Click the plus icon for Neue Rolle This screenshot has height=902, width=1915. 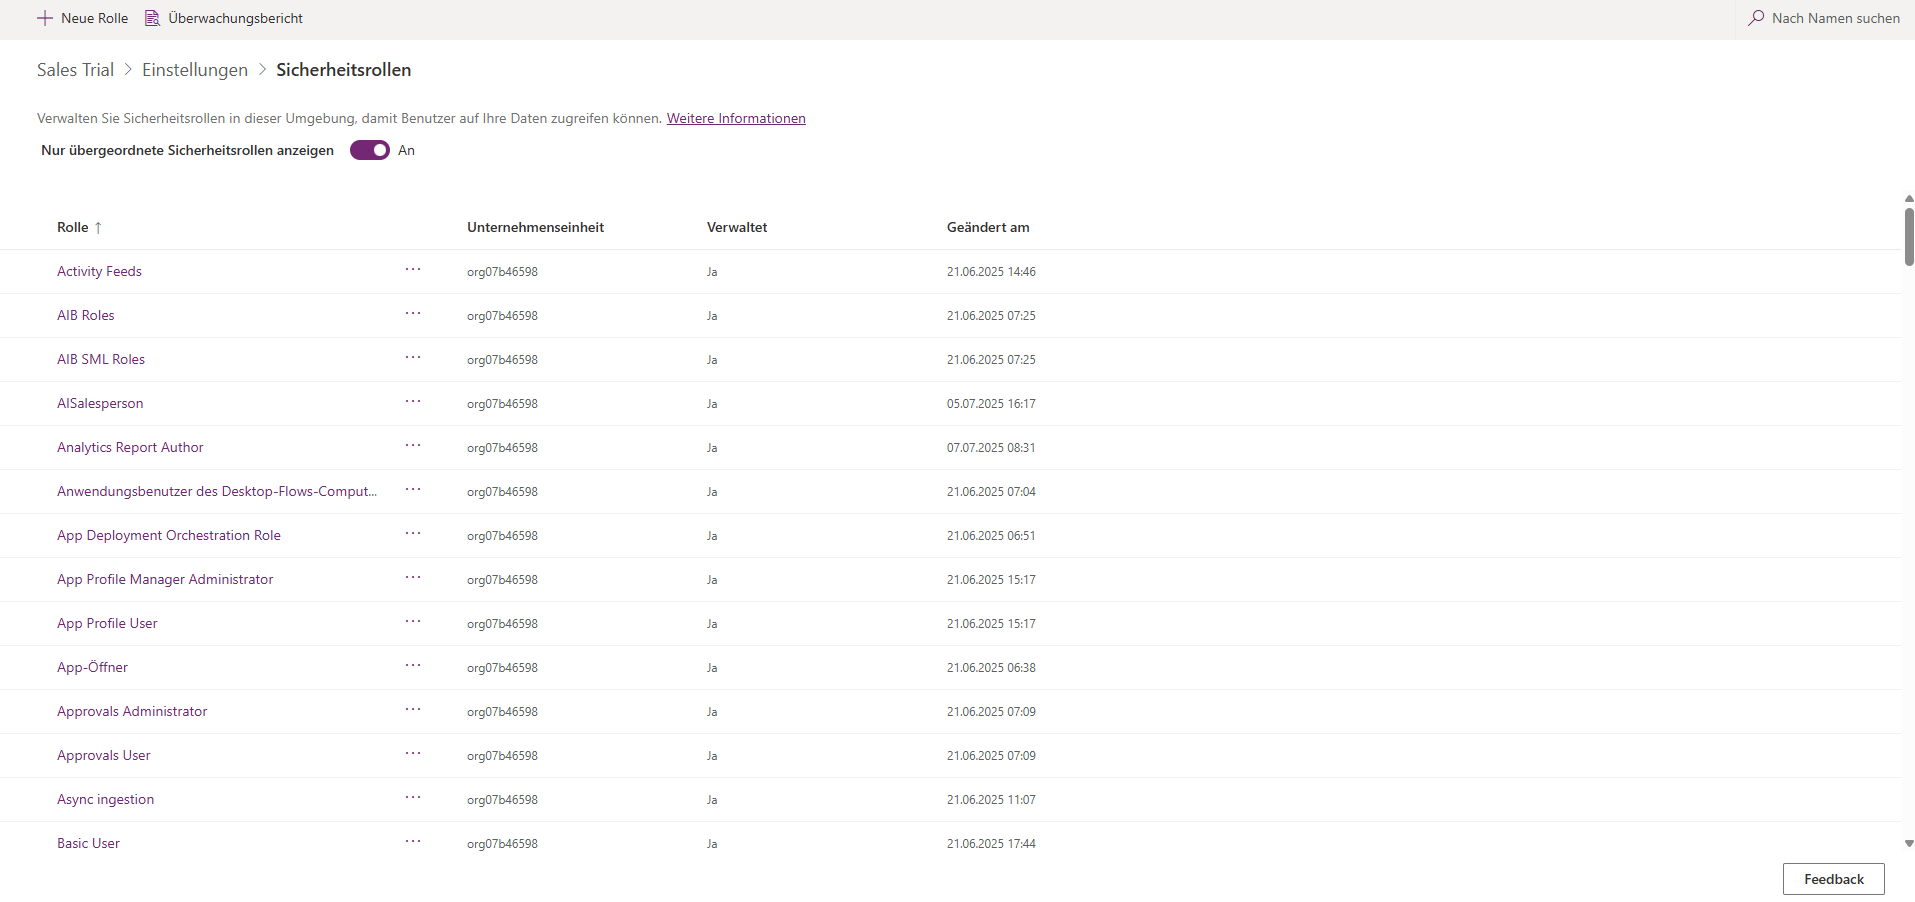coord(45,18)
